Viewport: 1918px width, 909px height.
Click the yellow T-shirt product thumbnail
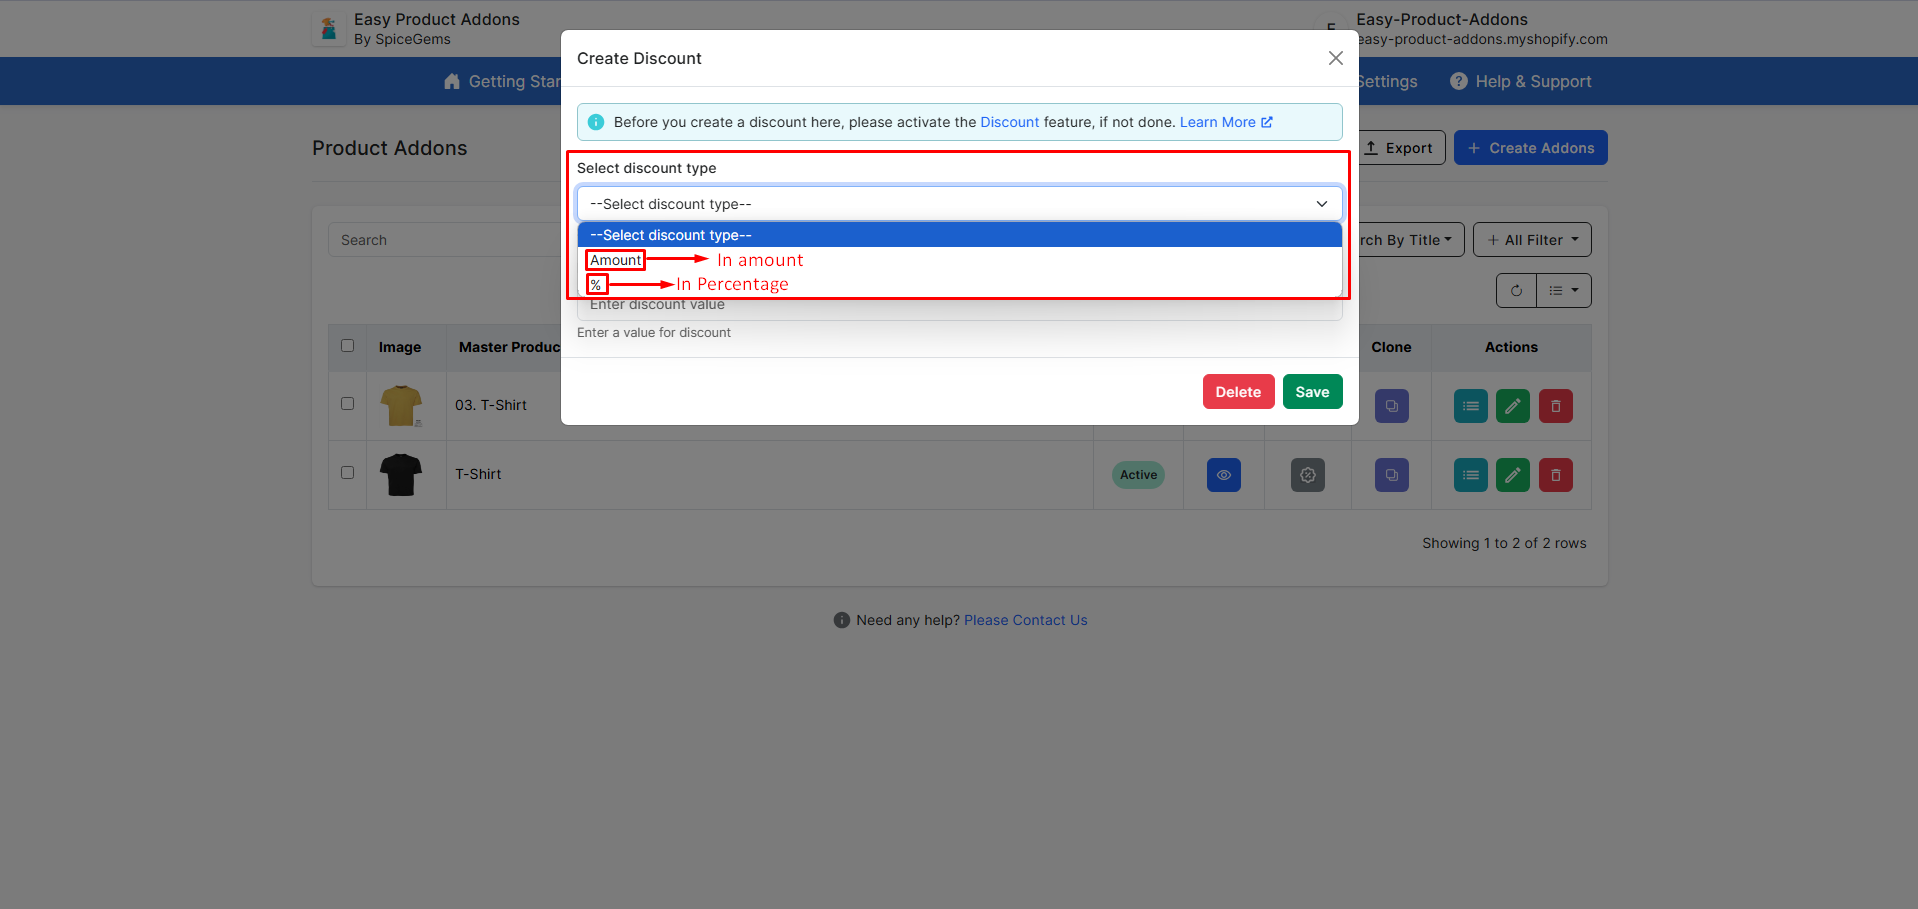[401, 406]
